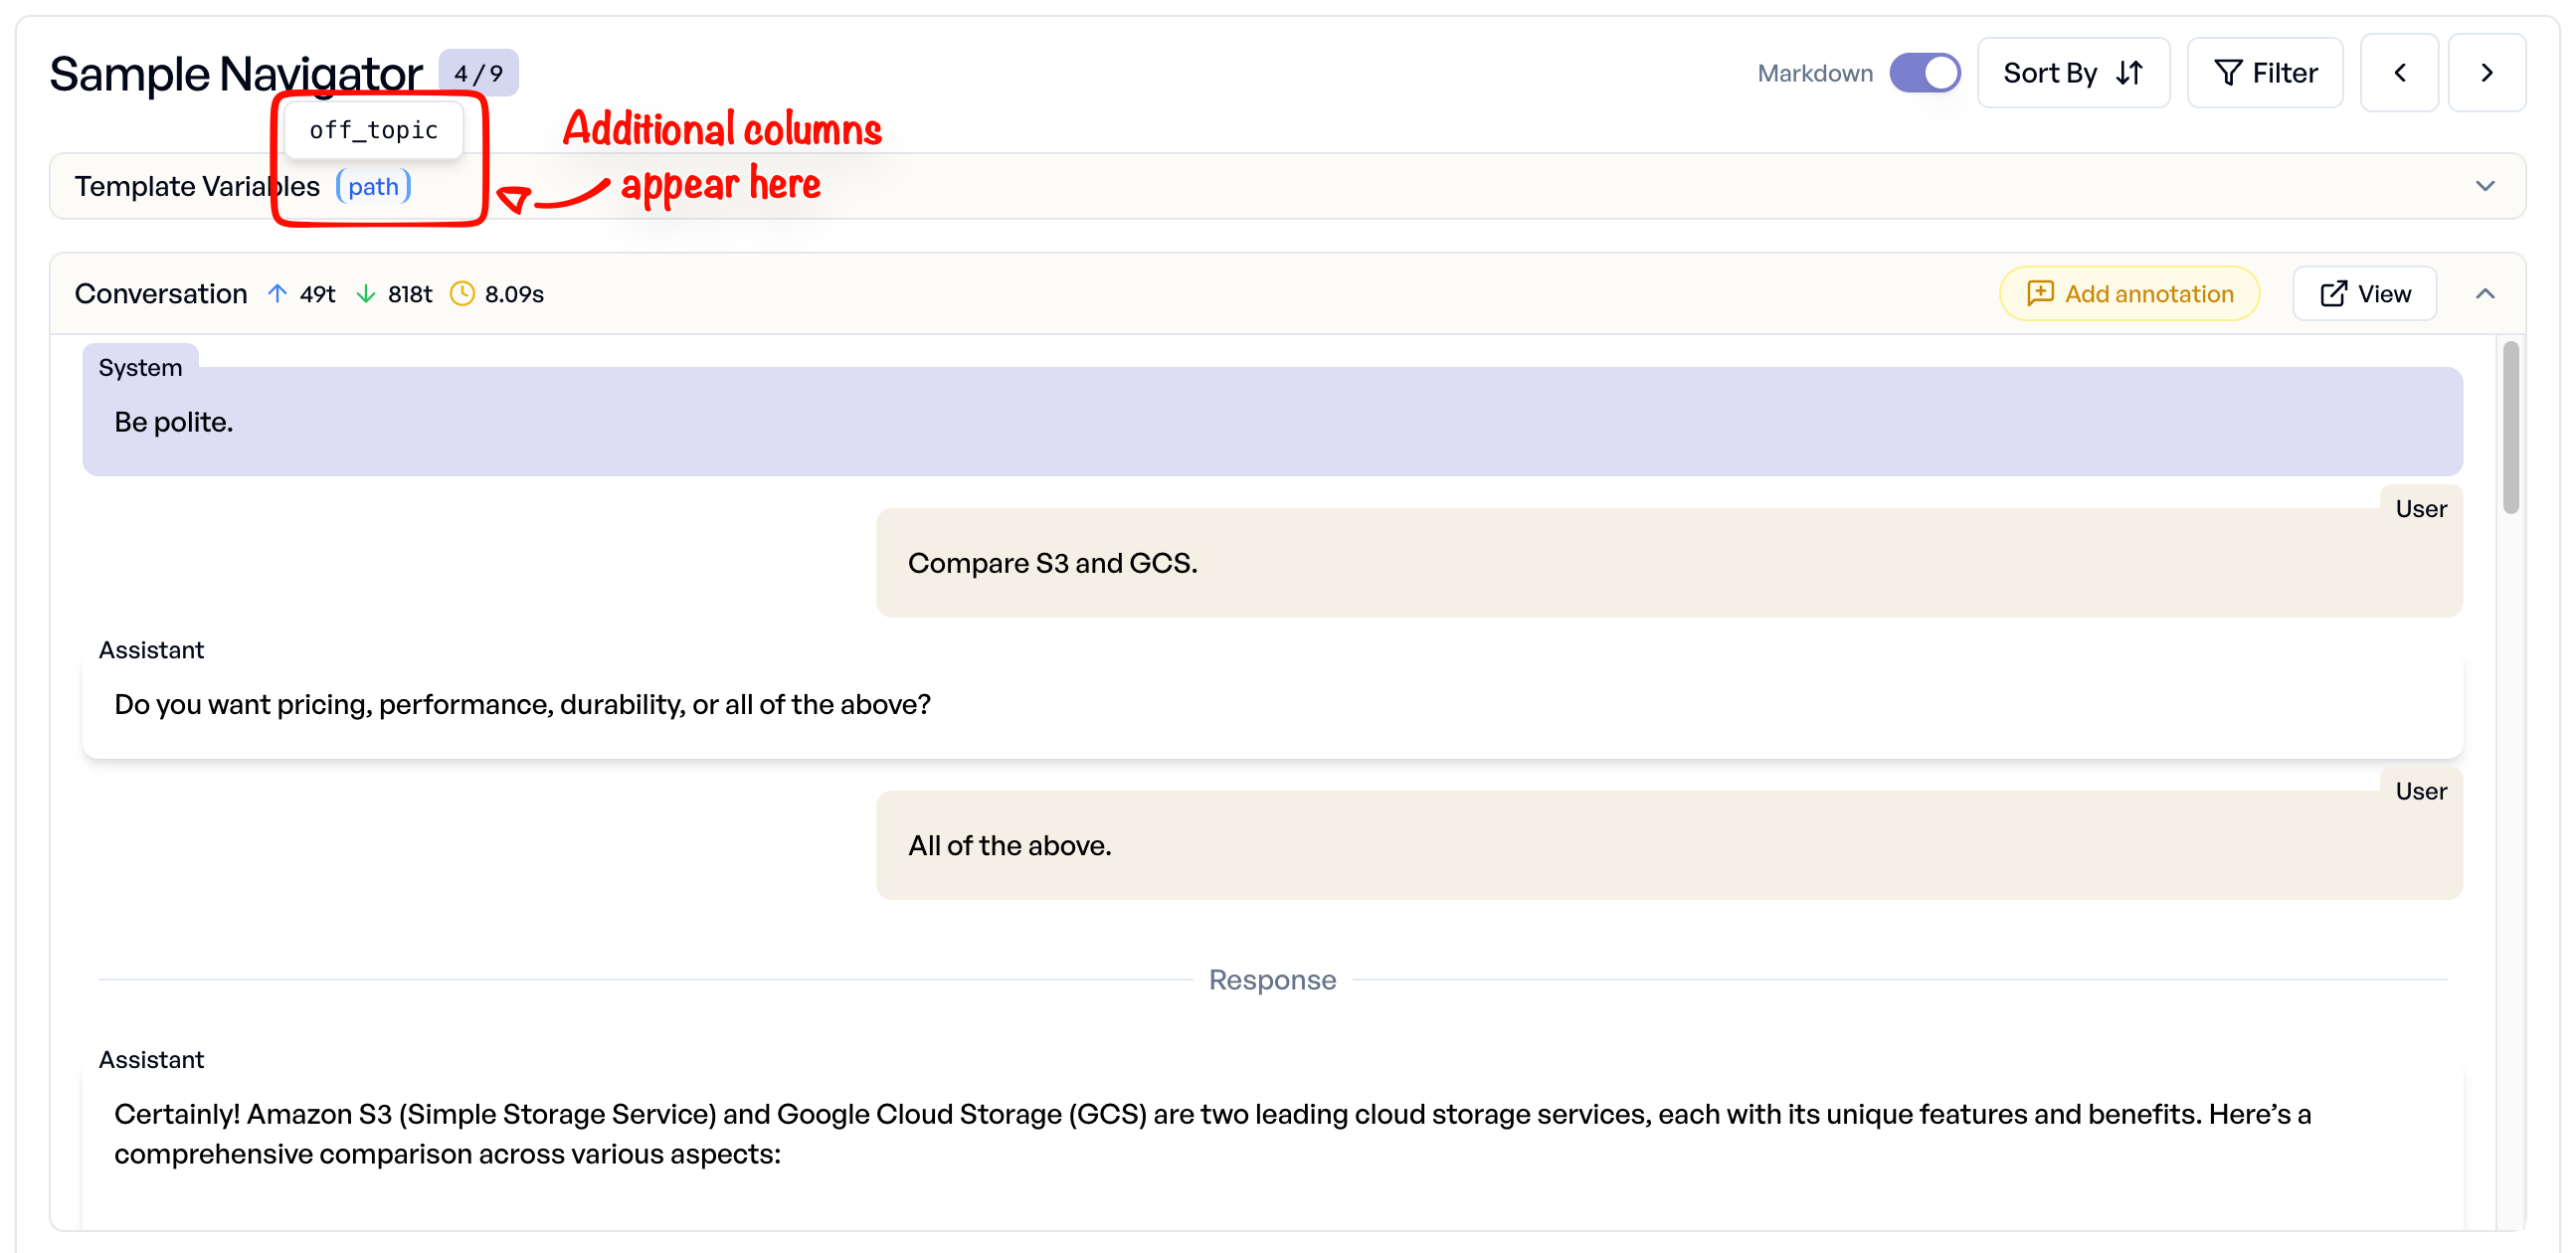Click the Filter funnel icon
Screen dimensions: 2576x1253
click(2227, 73)
